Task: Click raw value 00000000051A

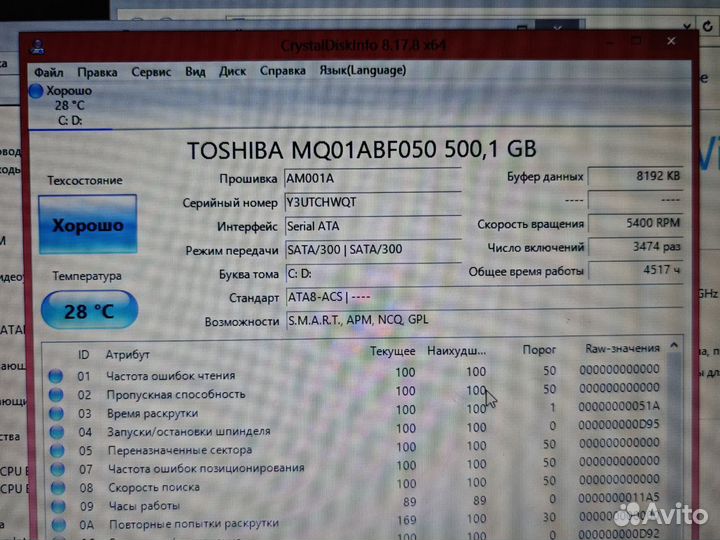Action: pos(619,406)
